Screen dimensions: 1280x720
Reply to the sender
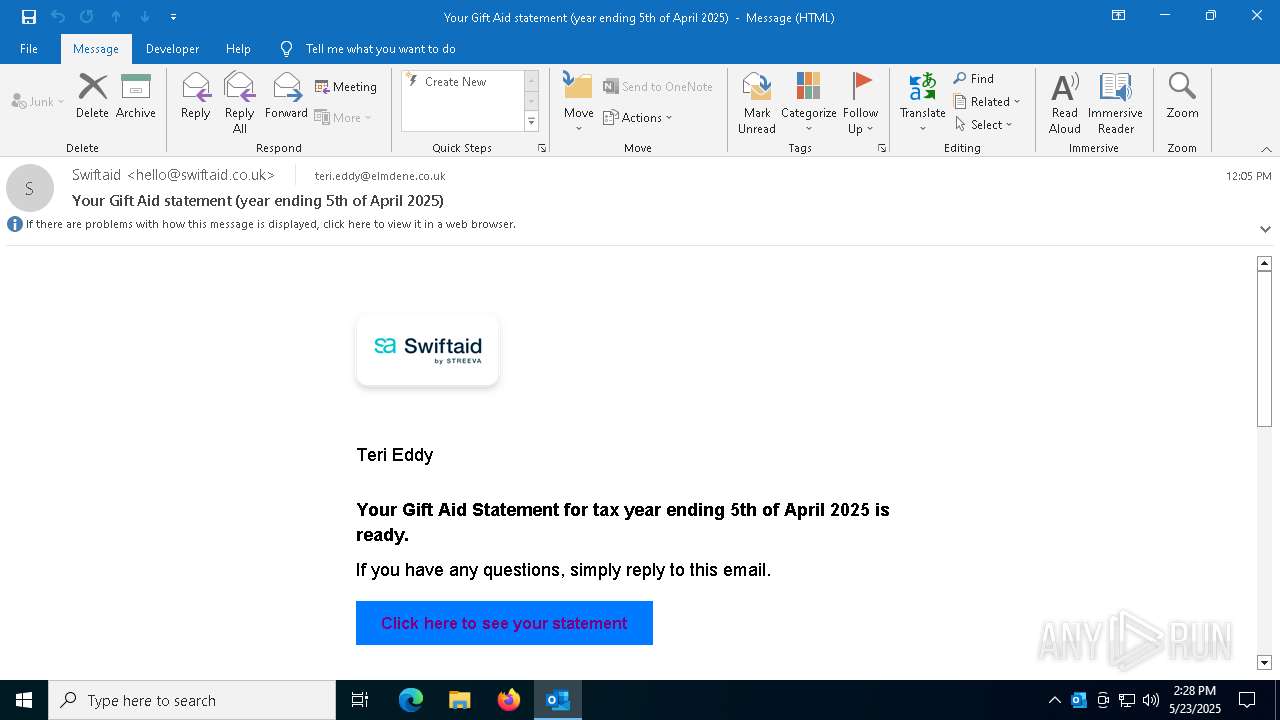pos(196,96)
